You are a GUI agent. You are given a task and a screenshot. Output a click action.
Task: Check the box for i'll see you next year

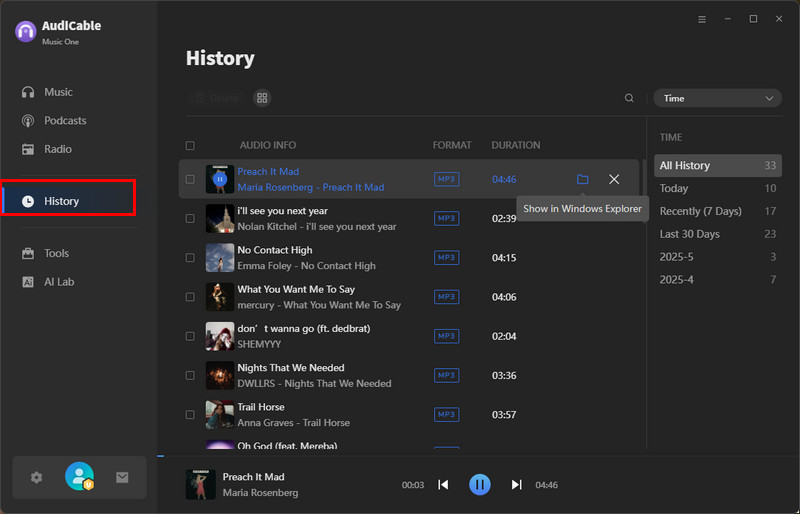(190, 218)
